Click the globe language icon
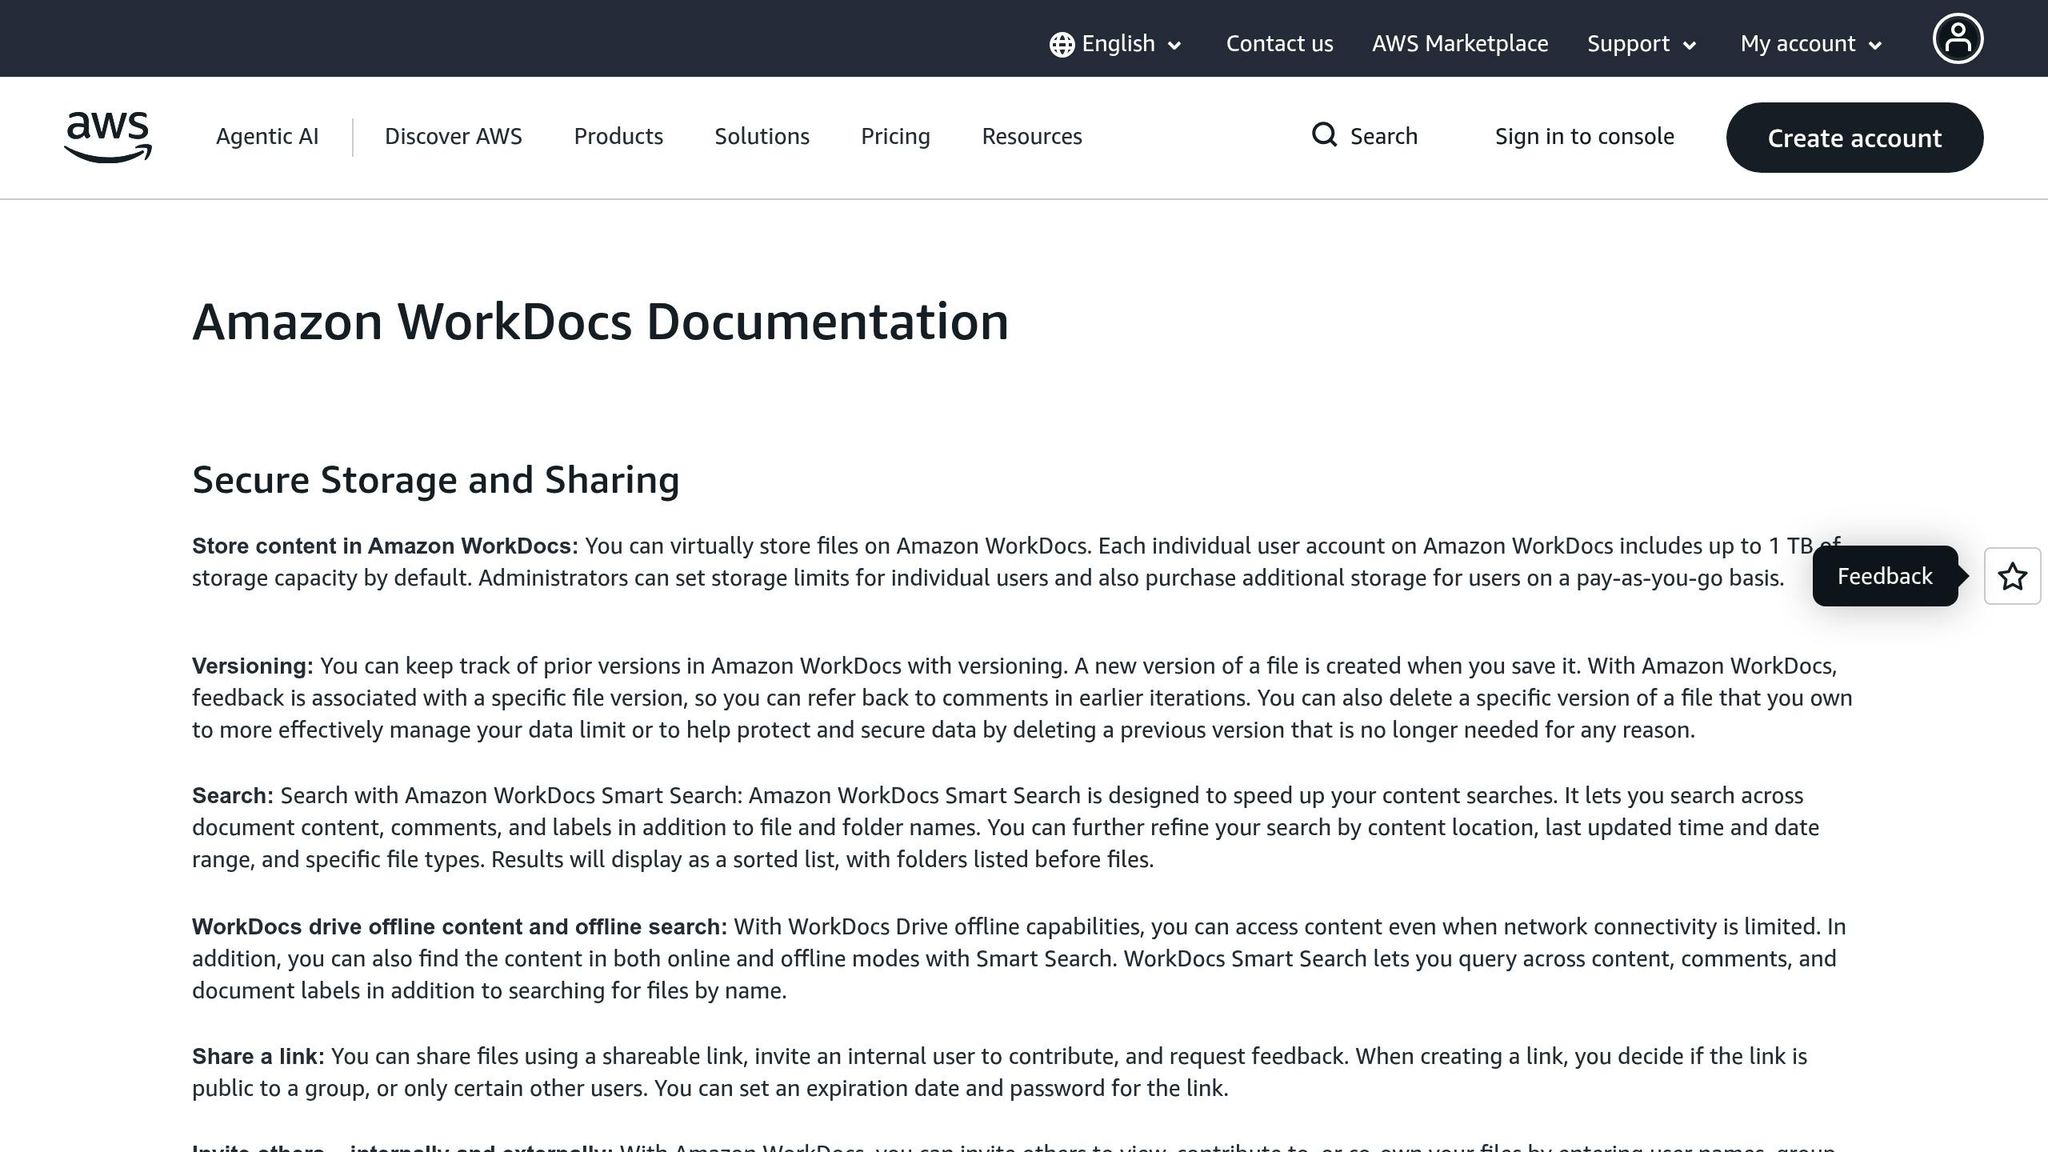Image resolution: width=2048 pixels, height=1152 pixels. click(x=1062, y=44)
